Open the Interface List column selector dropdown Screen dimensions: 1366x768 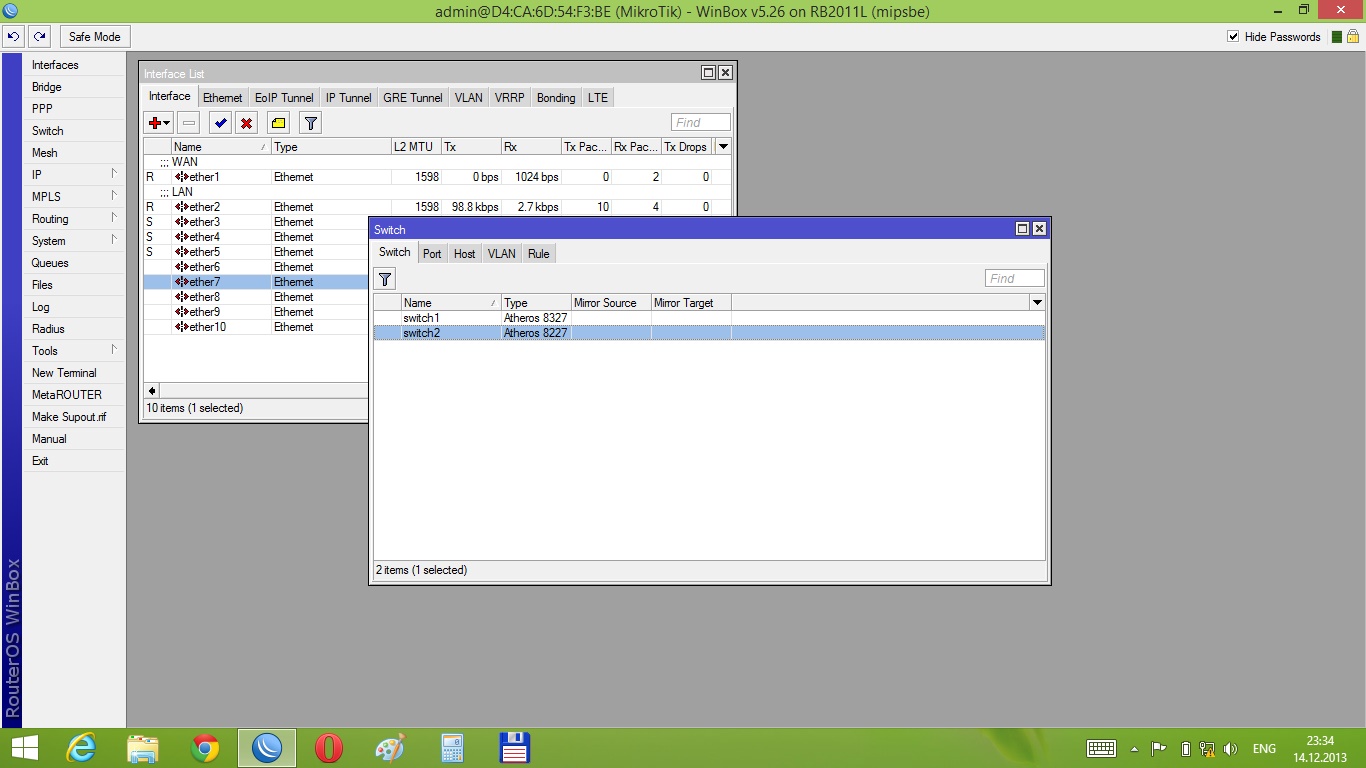pyautogui.click(x=724, y=147)
